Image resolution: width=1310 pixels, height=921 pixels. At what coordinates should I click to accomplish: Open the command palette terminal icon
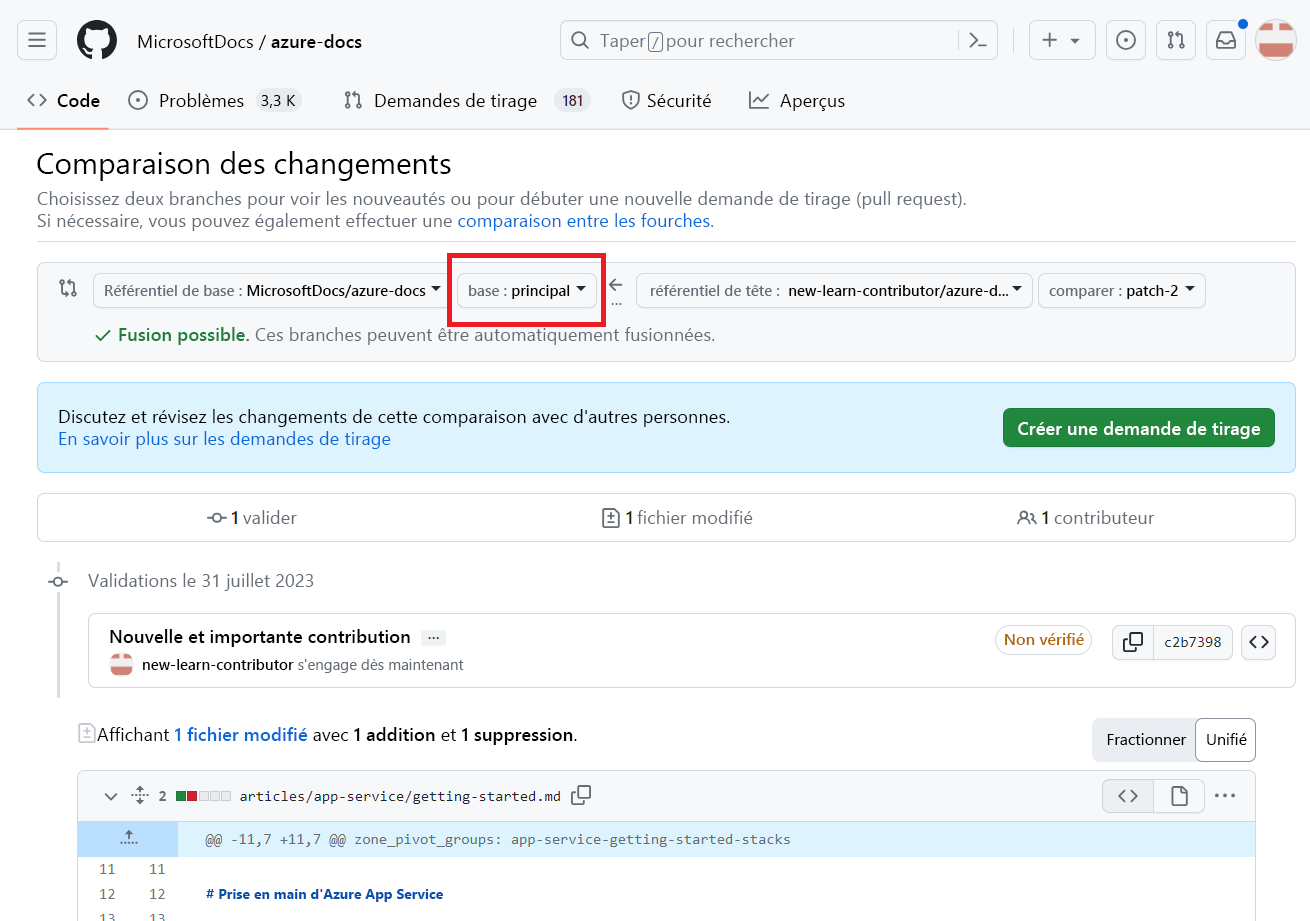click(x=978, y=40)
